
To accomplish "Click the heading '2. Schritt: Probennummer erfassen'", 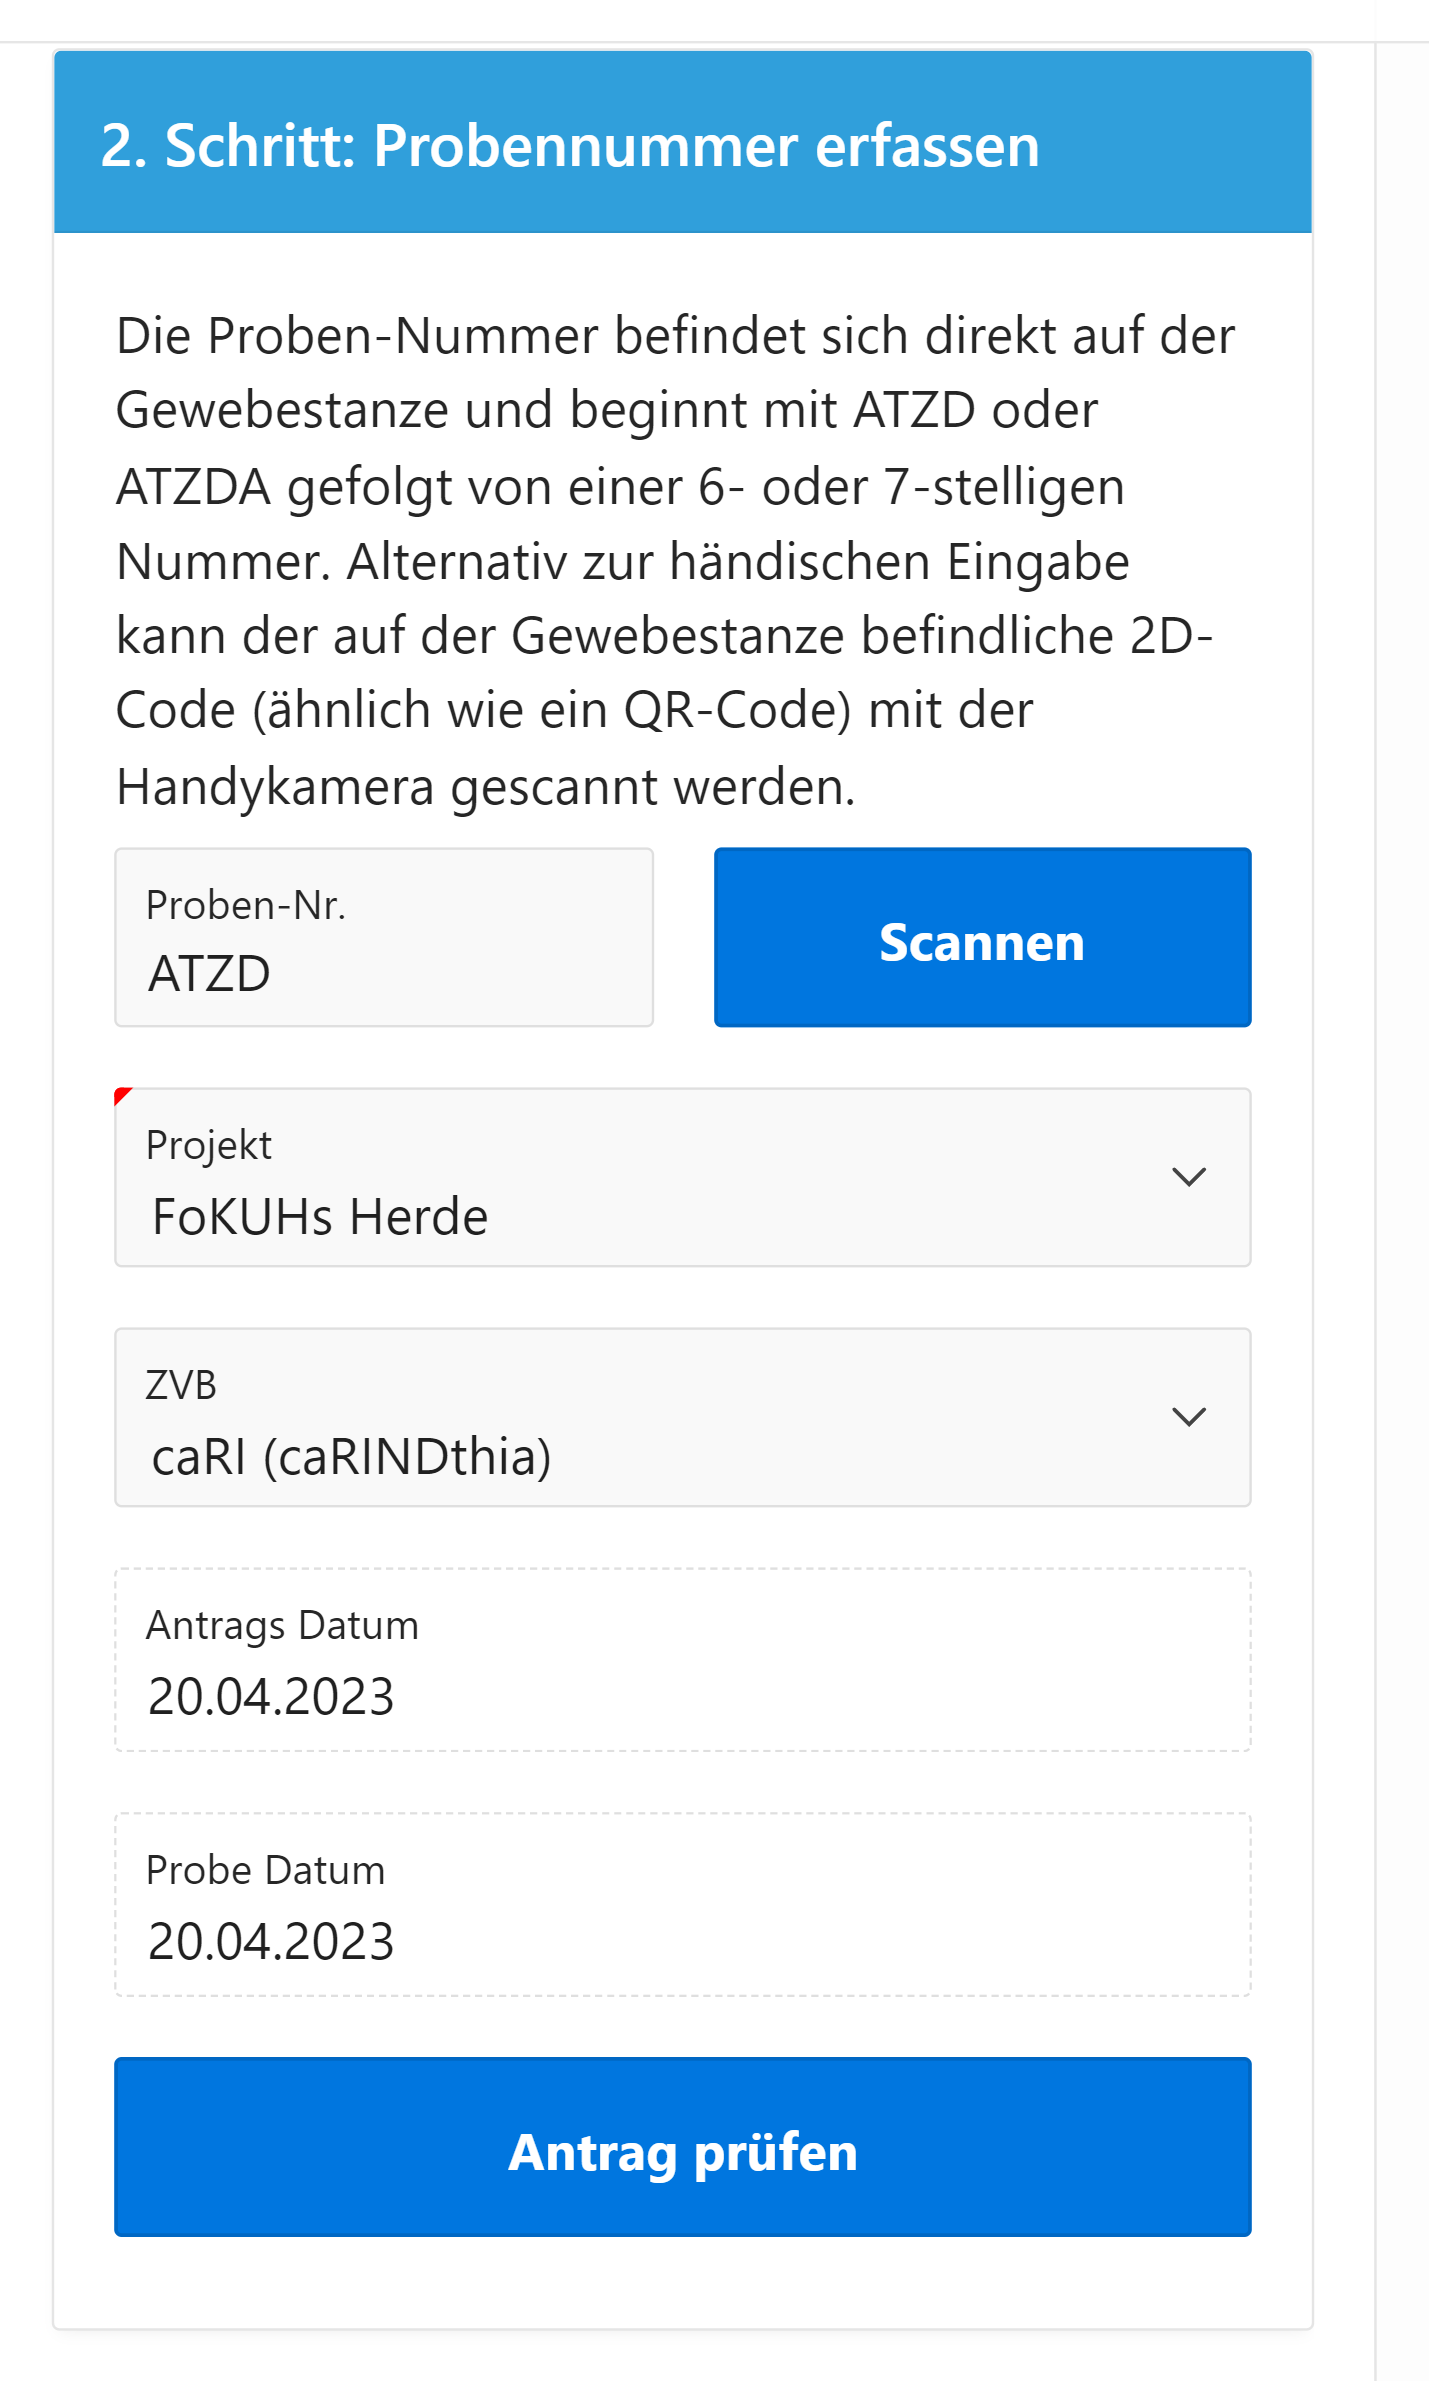I will coord(570,146).
